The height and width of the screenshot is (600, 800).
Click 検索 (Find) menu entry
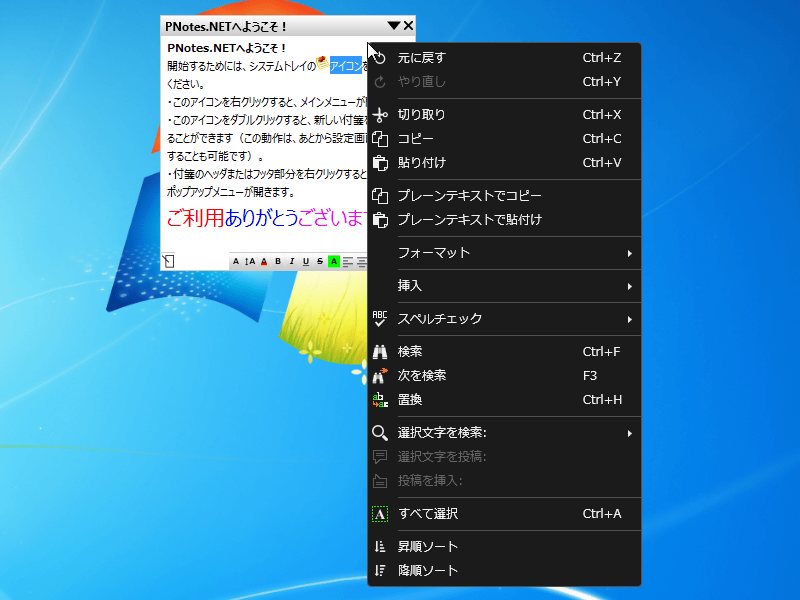(x=504, y=352)
